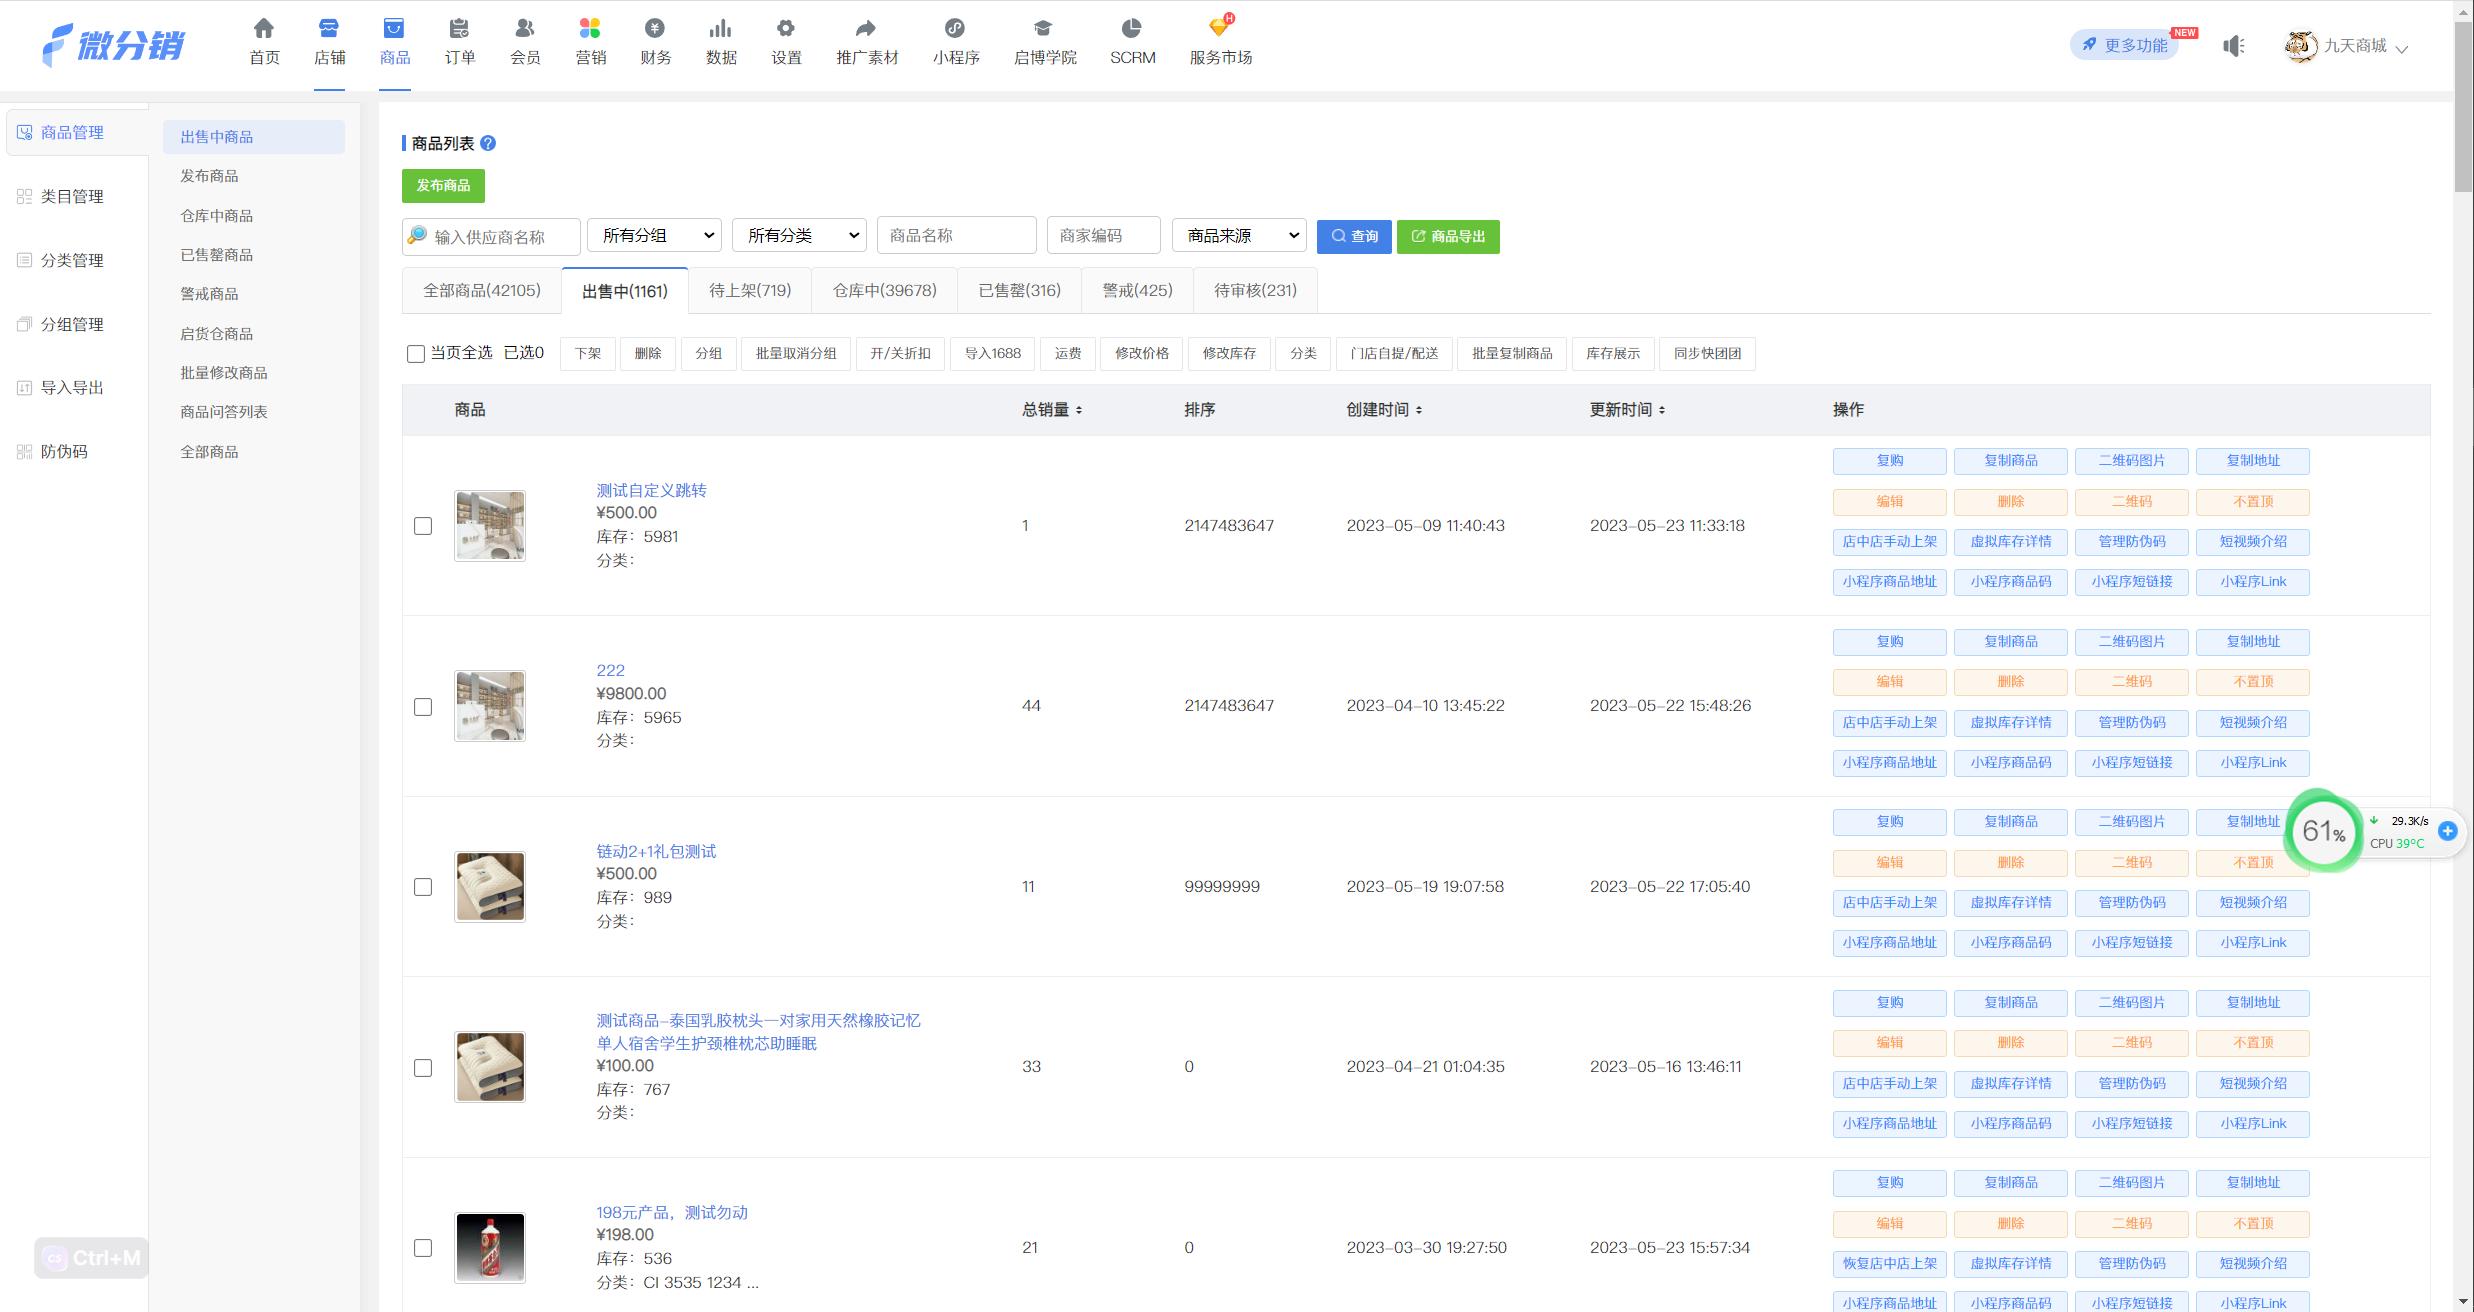Open the 财务 finance icon
The image size is (2474, 1312).
[x=654, y=28]
